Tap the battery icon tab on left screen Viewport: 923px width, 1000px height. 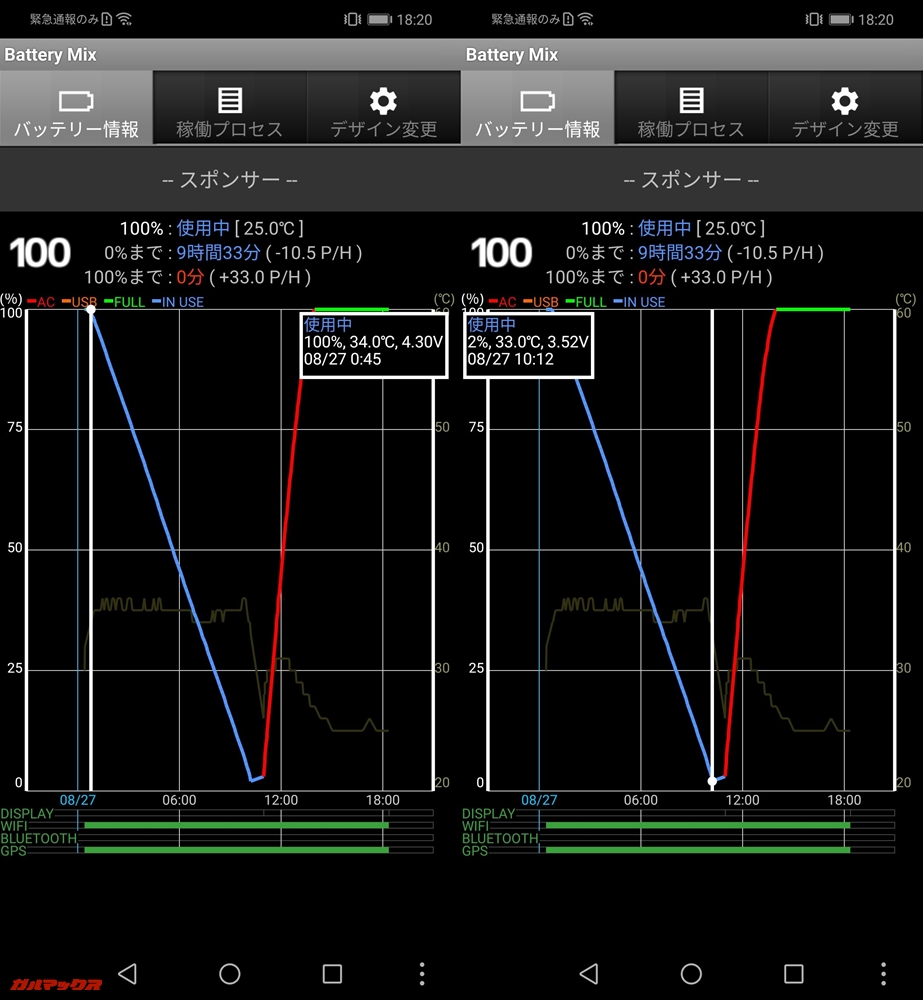tap(76, 101)
